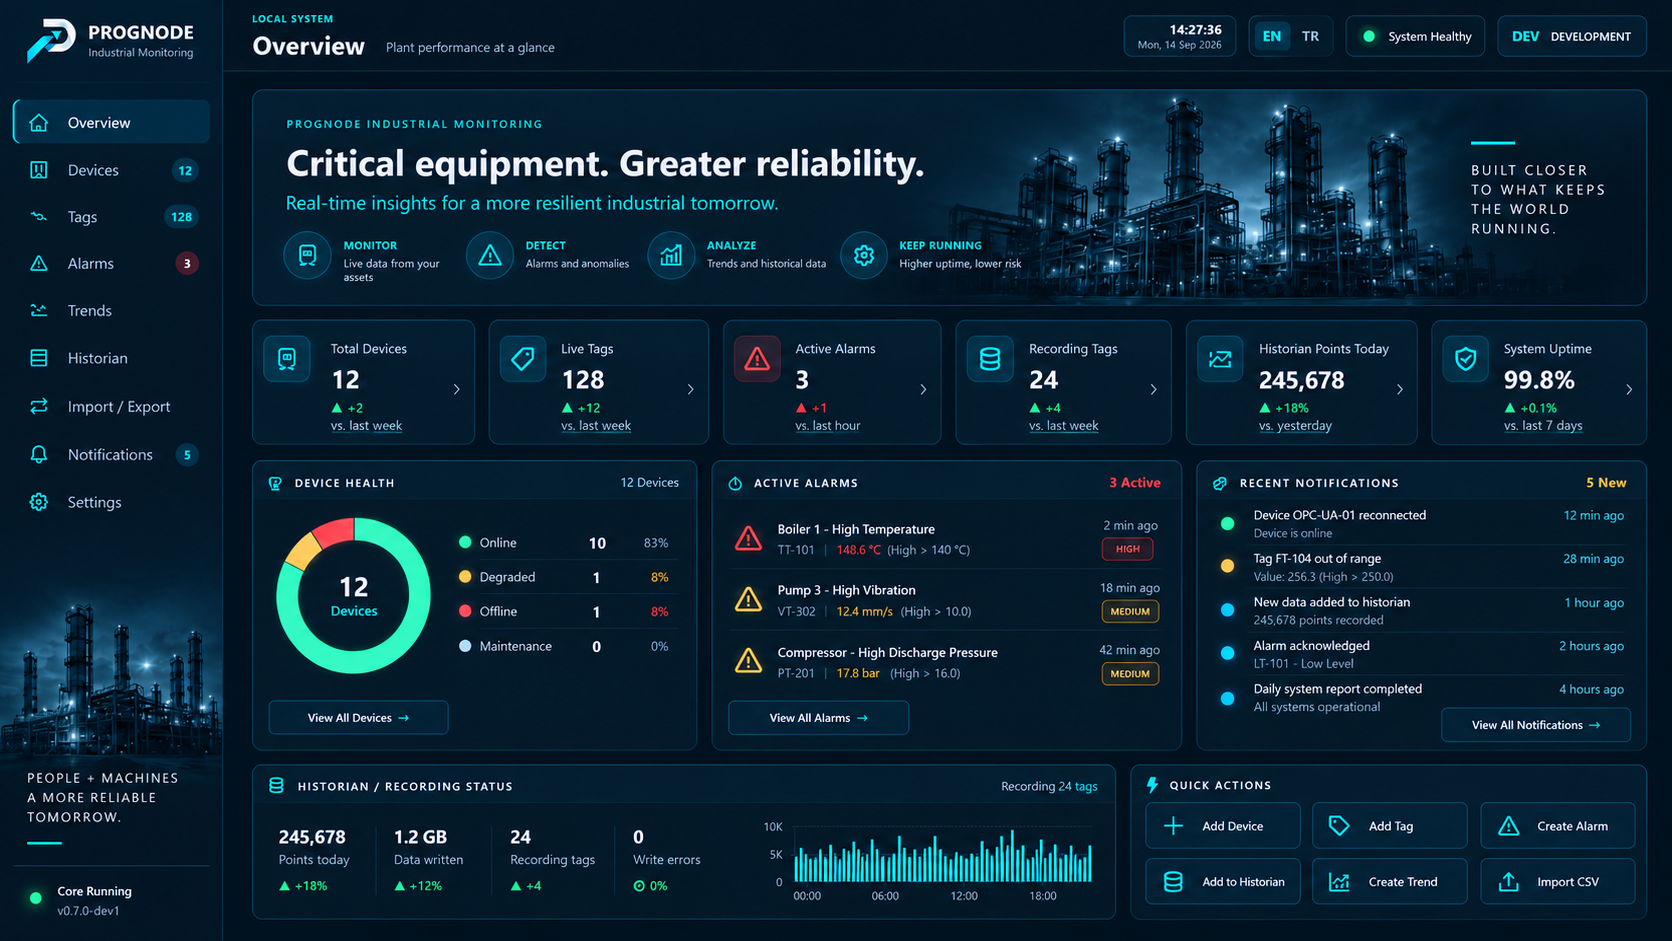Click the Notifications bell icon
This screenshot has width=1672, height=941.
(x=39, y=454)
